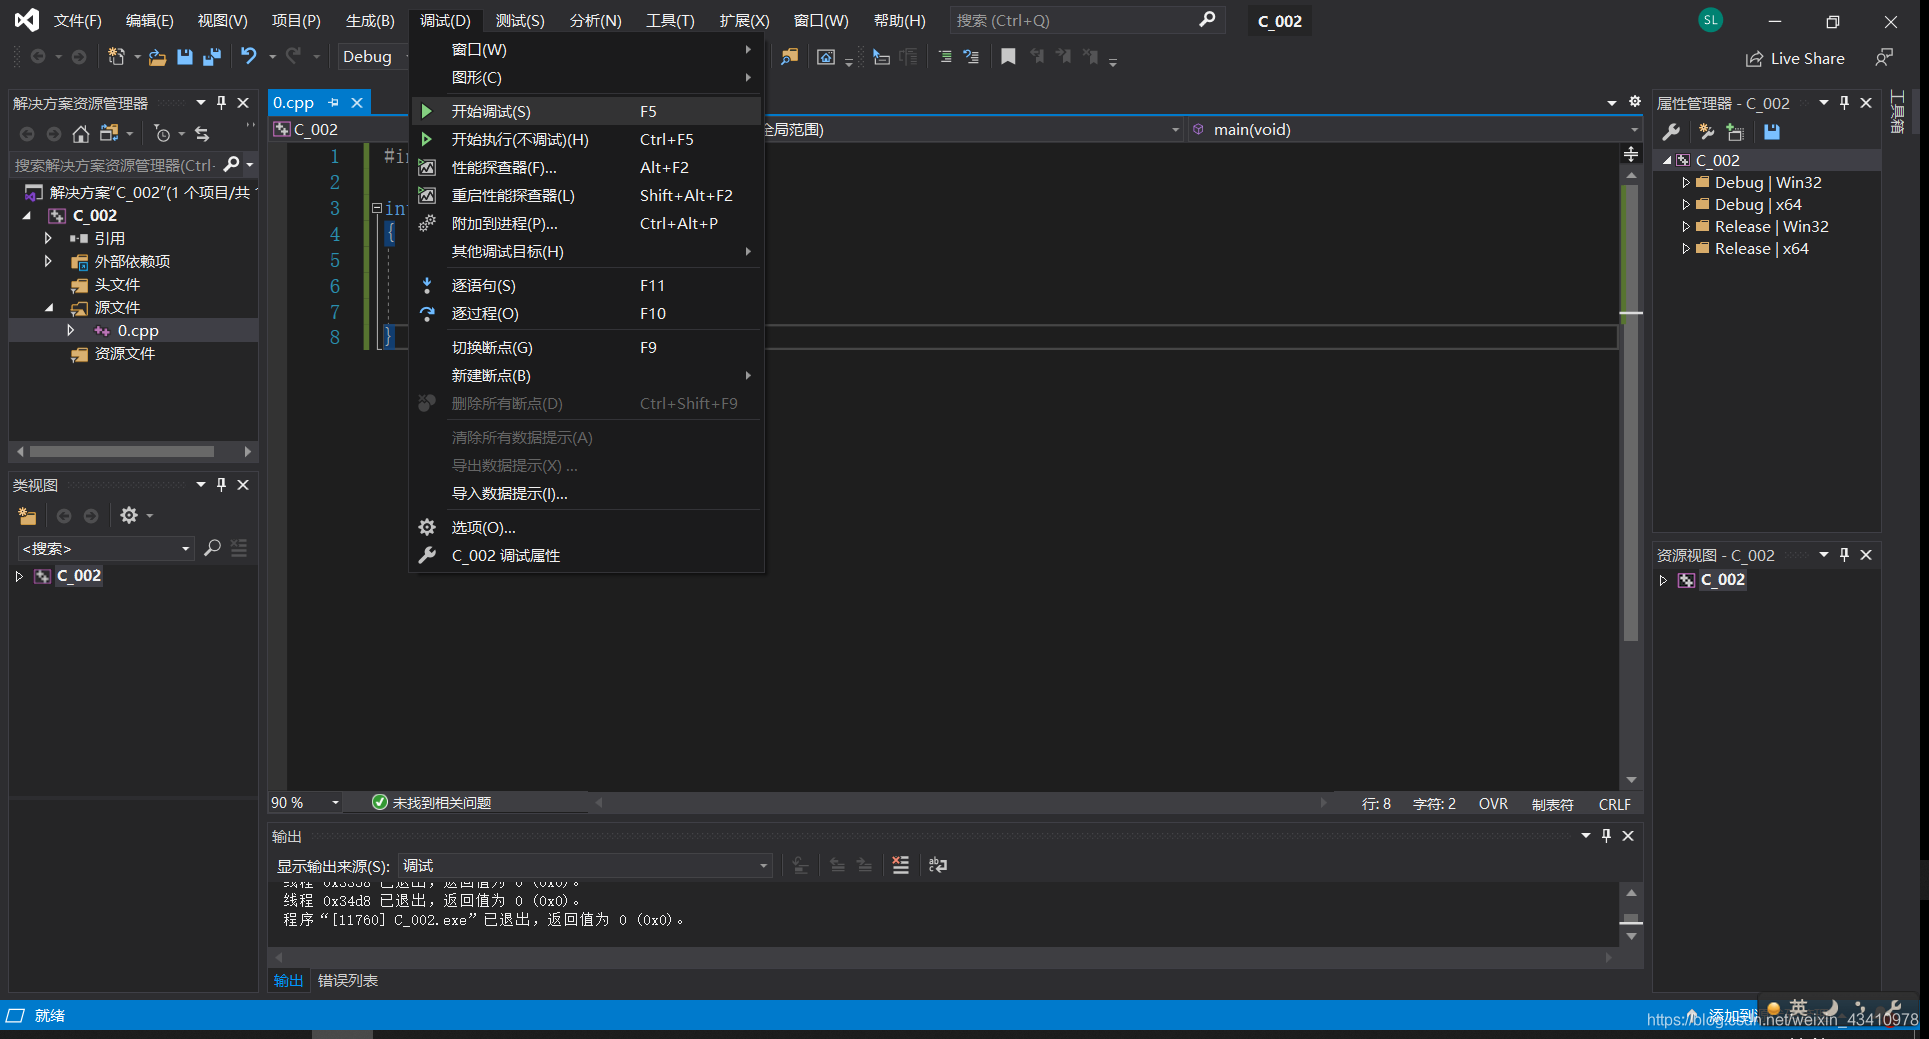Open the 文件(F) menu
Image resolution: width=1929 pixels, height=1039 pixels.
78,20
